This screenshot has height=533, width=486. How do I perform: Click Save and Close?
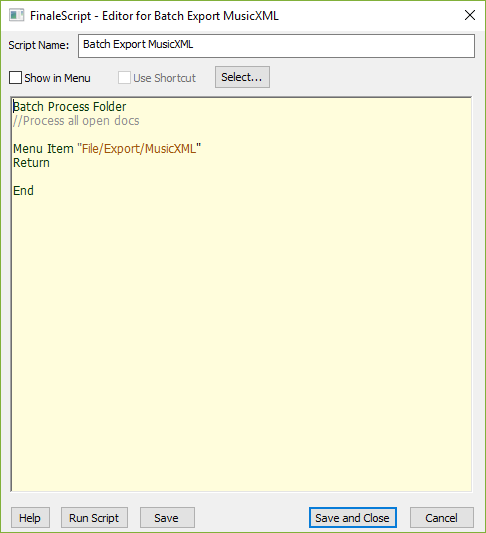[353, 518]
